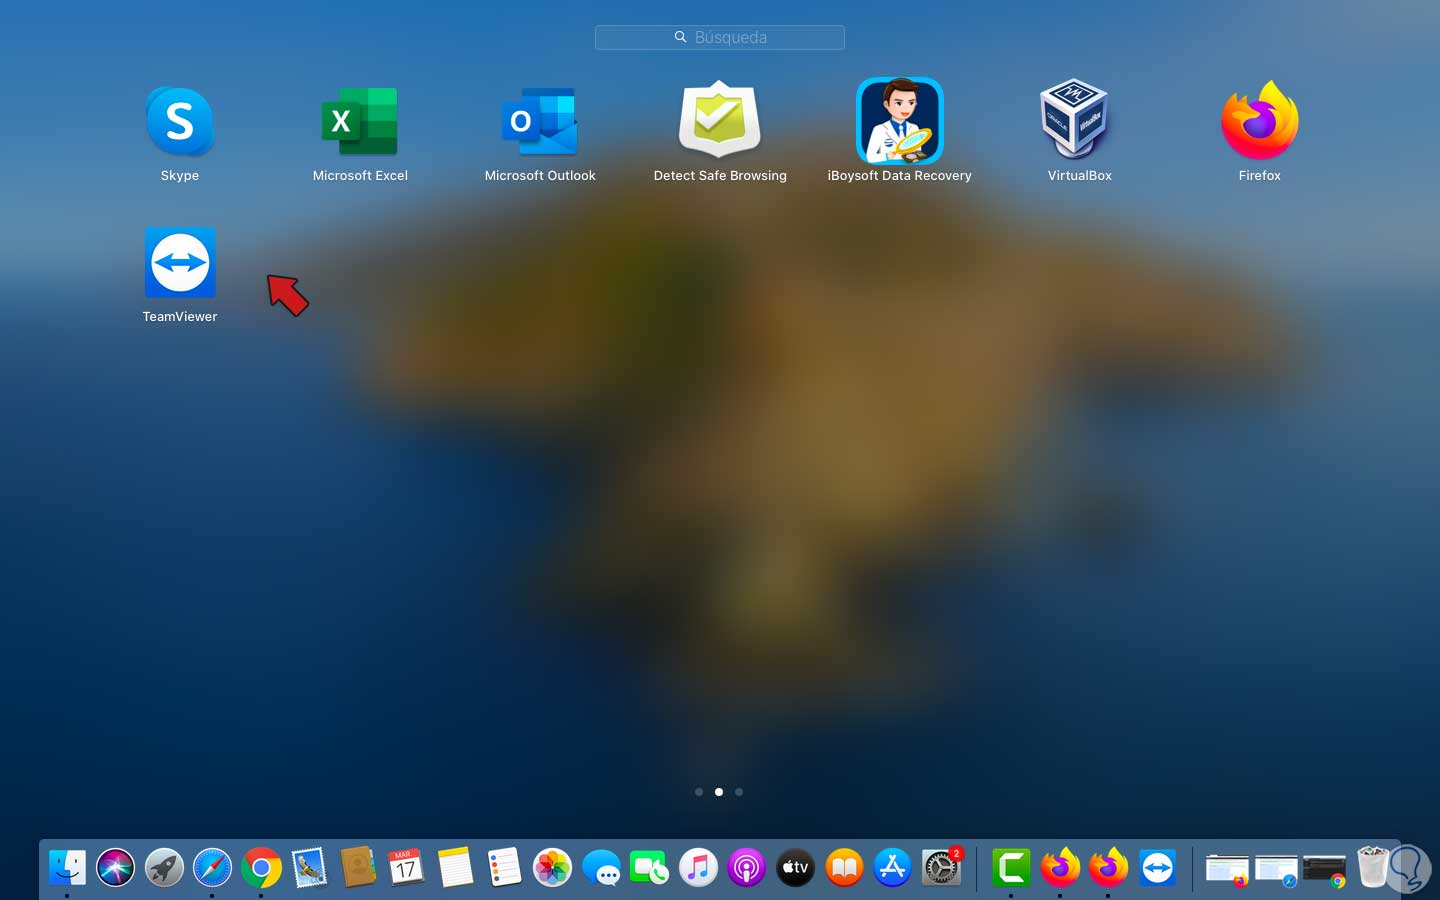Go to the first Launchpad page dot
This screenshot has width=1440, height=900.
point(699,792)
